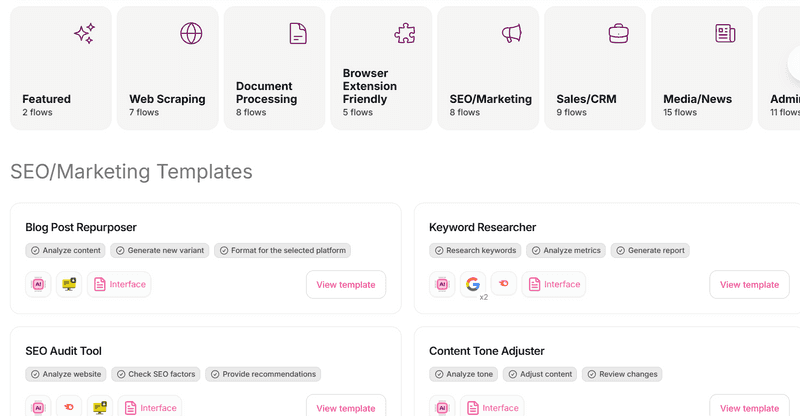Open the Sales/CRM category card
The width and height of the screenshot is (800, 416).
[x=595, y=68]
